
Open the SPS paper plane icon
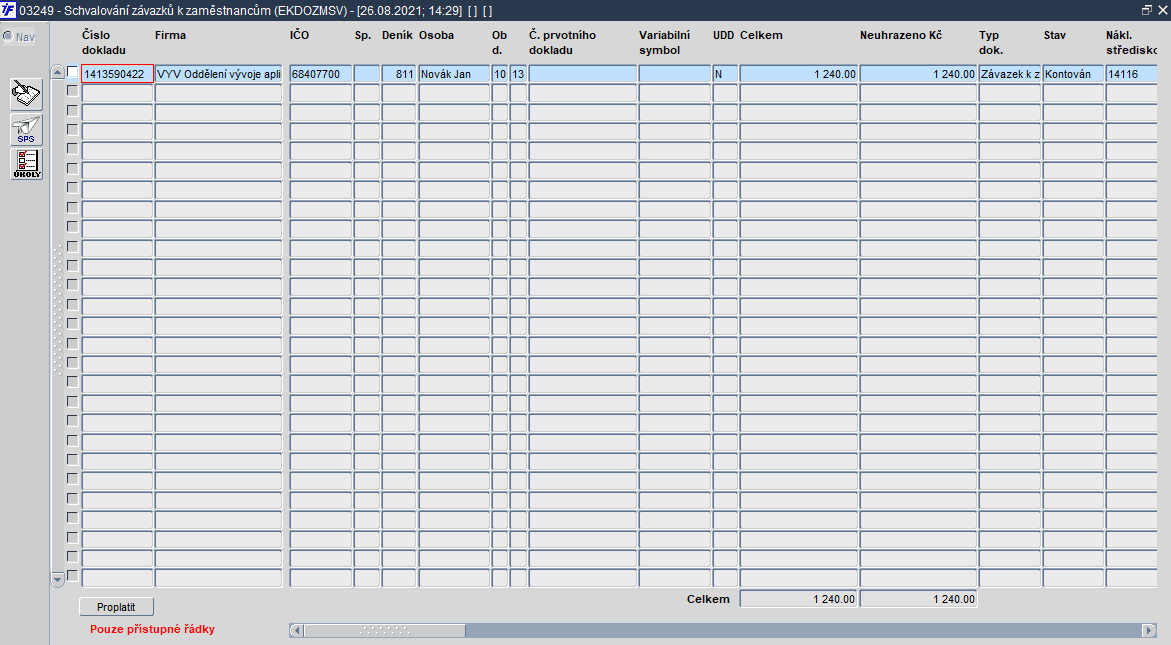[26, 130]
